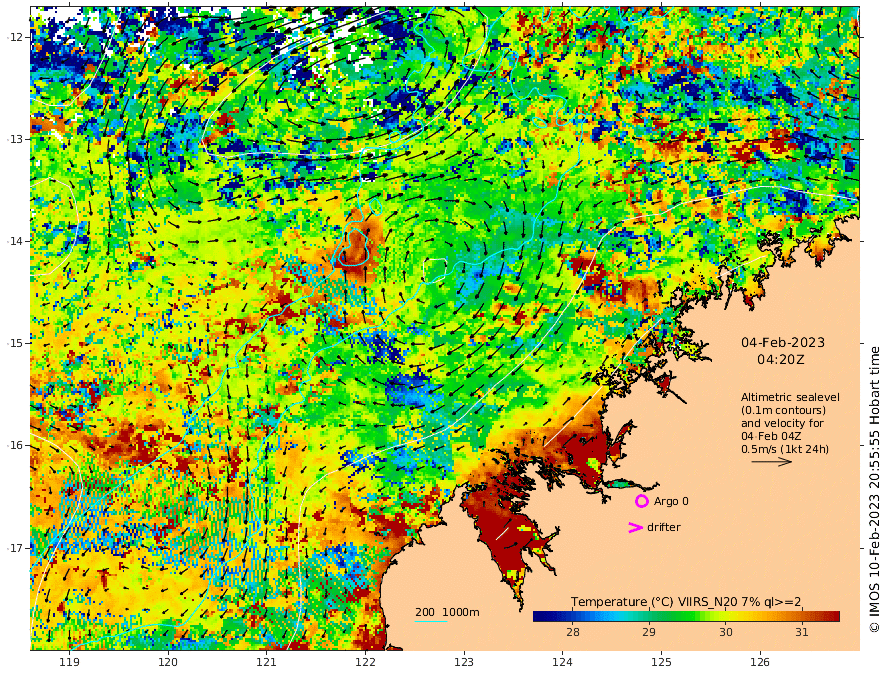The image size is (880, 680).
Task: Click the '0.5m/s (1kt 24h)' text
Action: click(785, 449)
